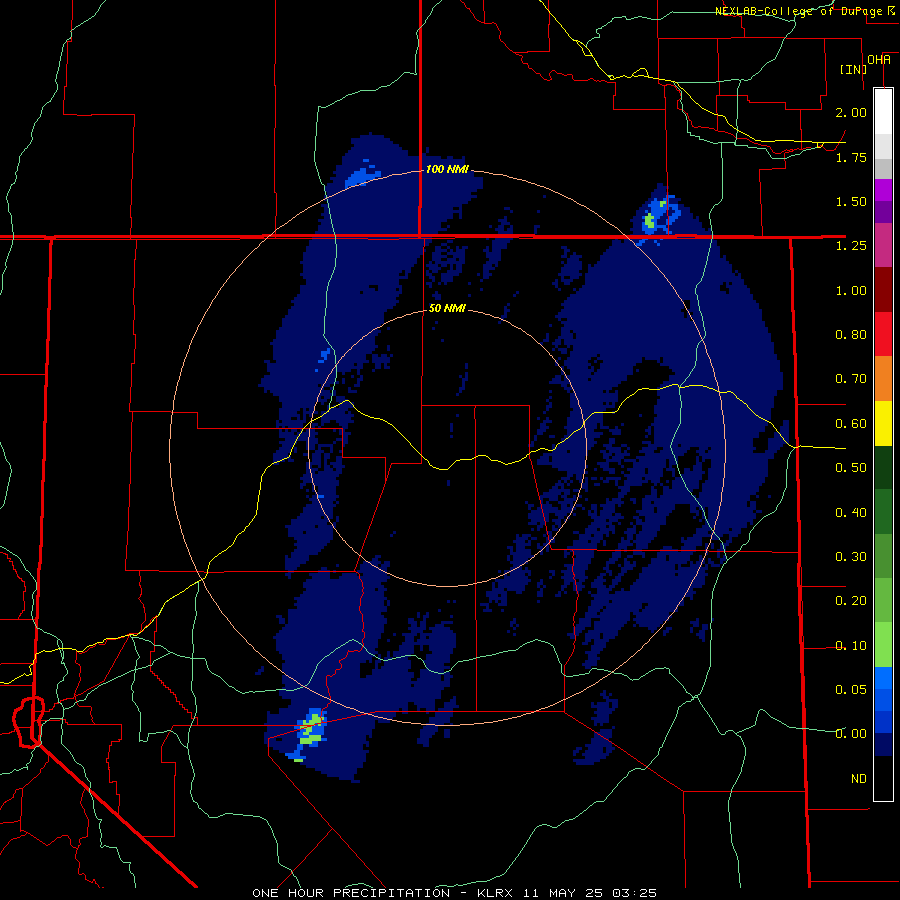
Task: Click the 100 NMI range ring label
Action: (x=447, y=169)
